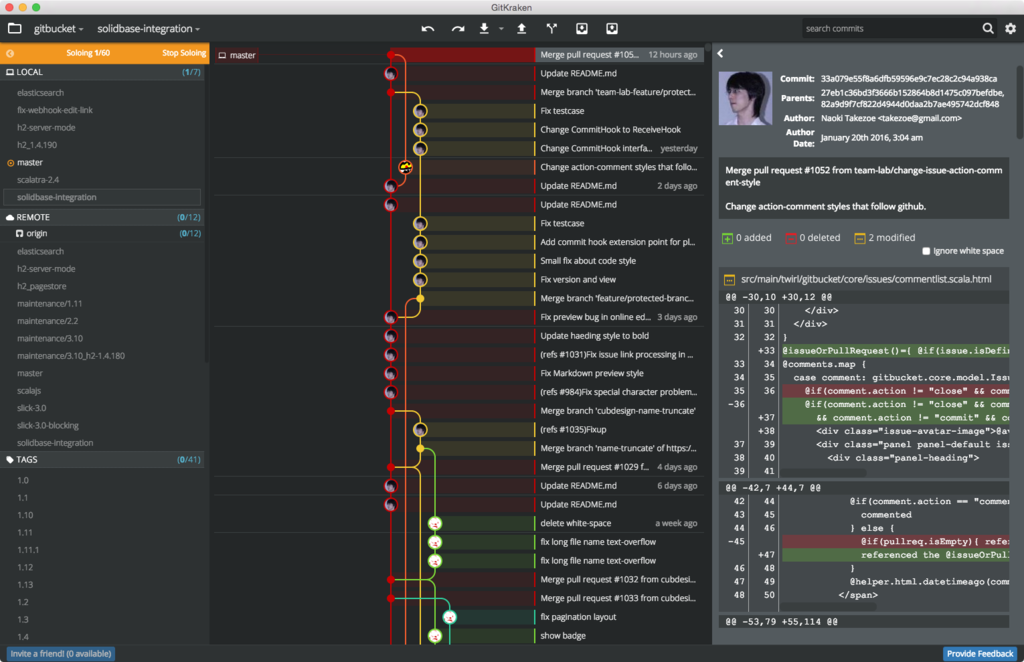The image size is (1024, 662).
Task: Select remote branch maintenance/1.11
Action: coord(49,304)
